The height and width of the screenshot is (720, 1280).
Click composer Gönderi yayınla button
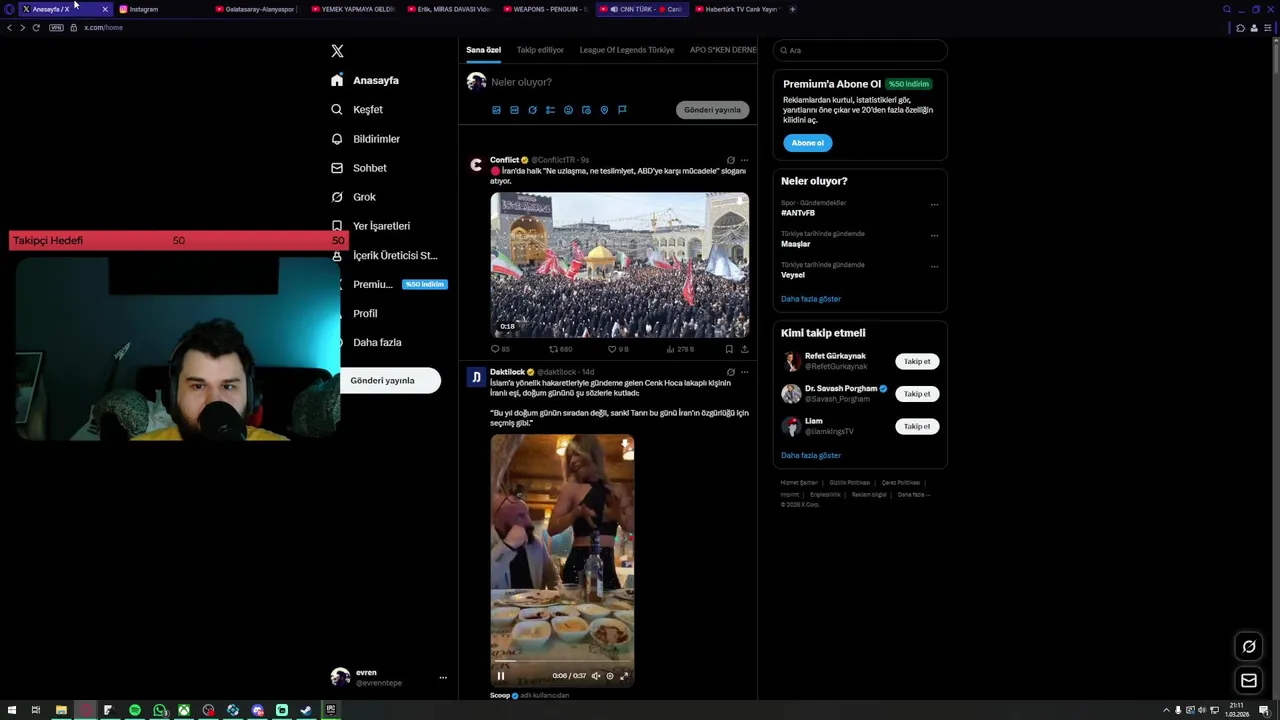pyautogui.click(x=712, y=110)
